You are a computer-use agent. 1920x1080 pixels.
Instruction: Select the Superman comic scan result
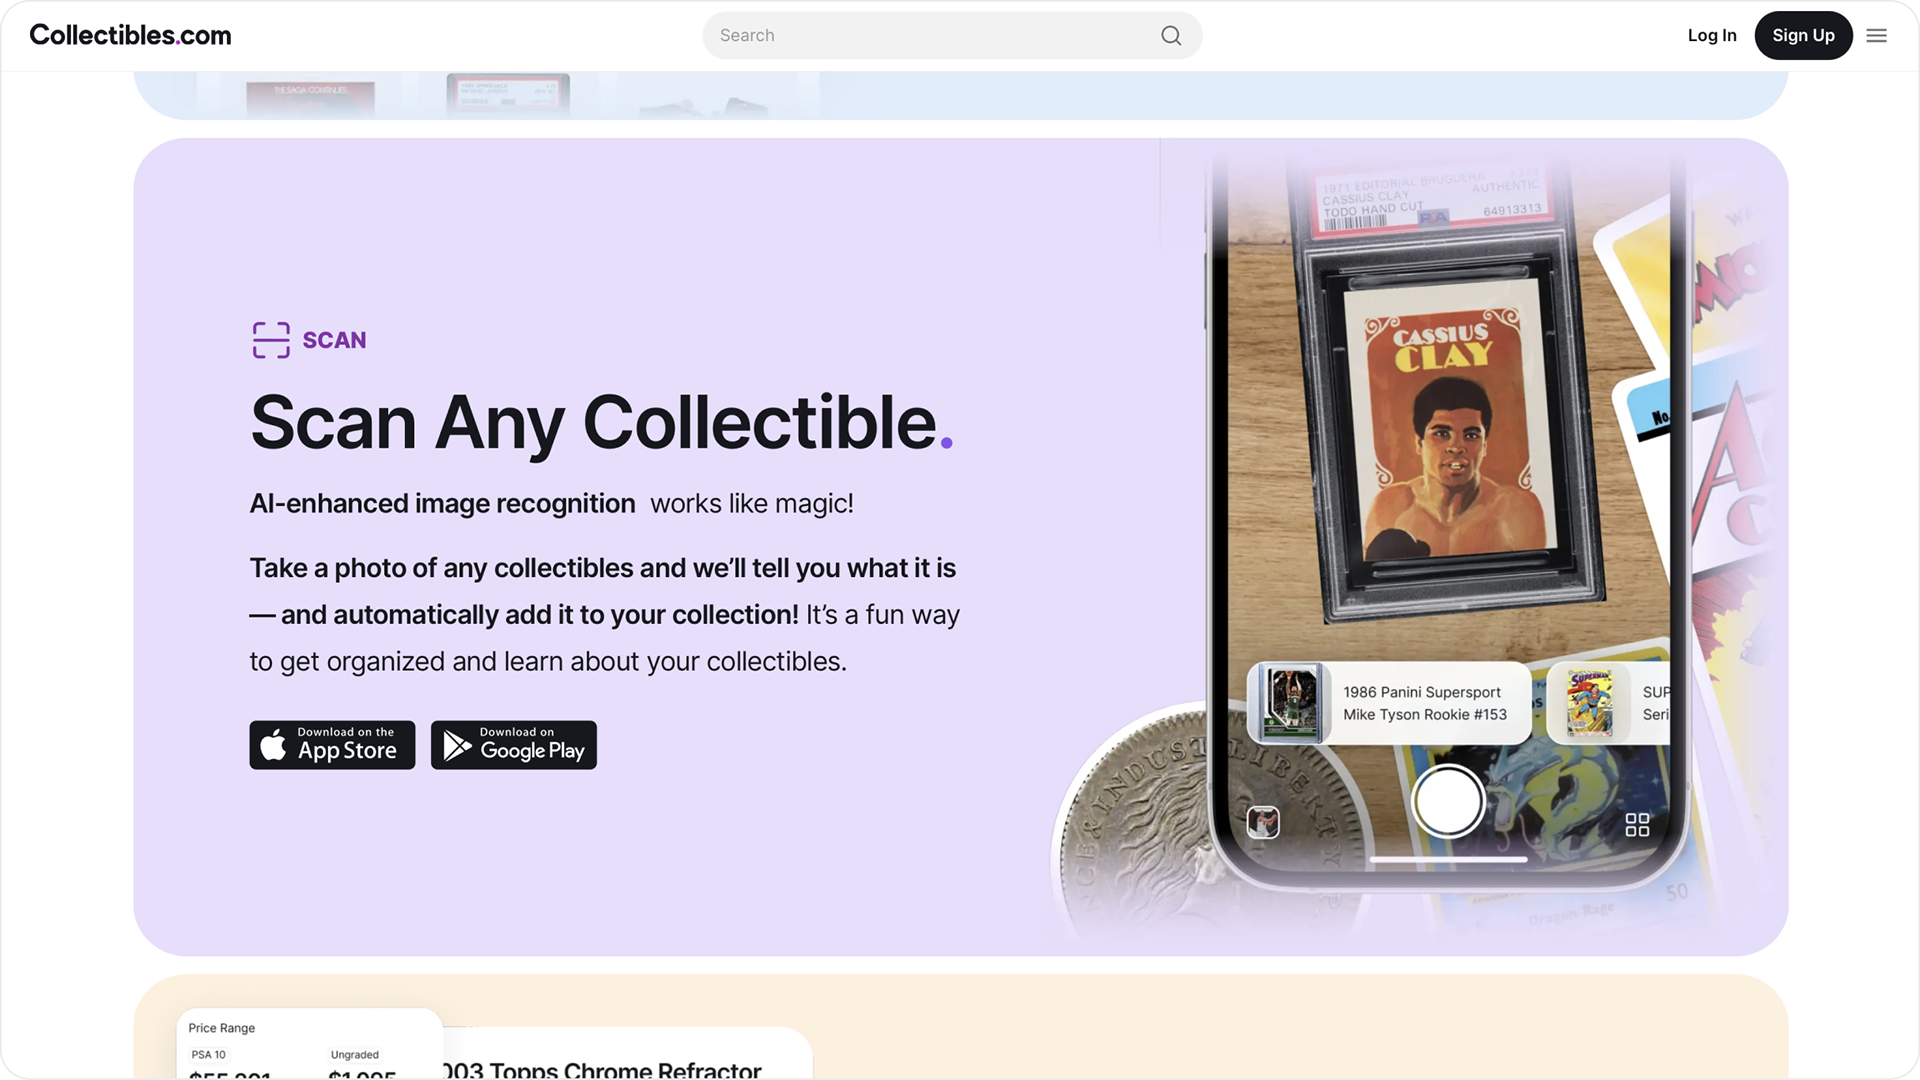[1608, 703]
